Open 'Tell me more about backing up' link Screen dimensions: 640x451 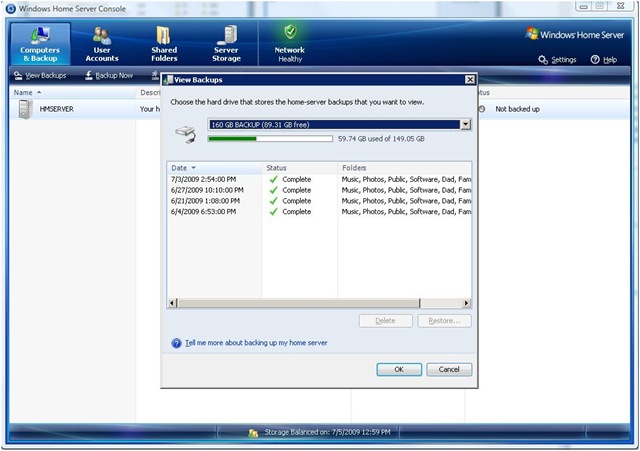coord(256,343)
